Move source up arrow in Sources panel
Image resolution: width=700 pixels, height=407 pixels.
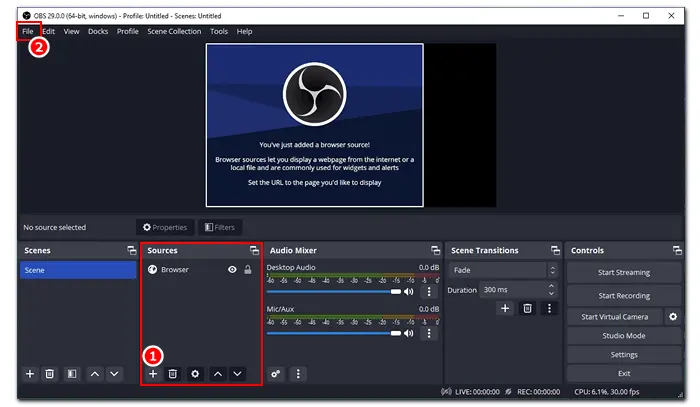[217, 374]
